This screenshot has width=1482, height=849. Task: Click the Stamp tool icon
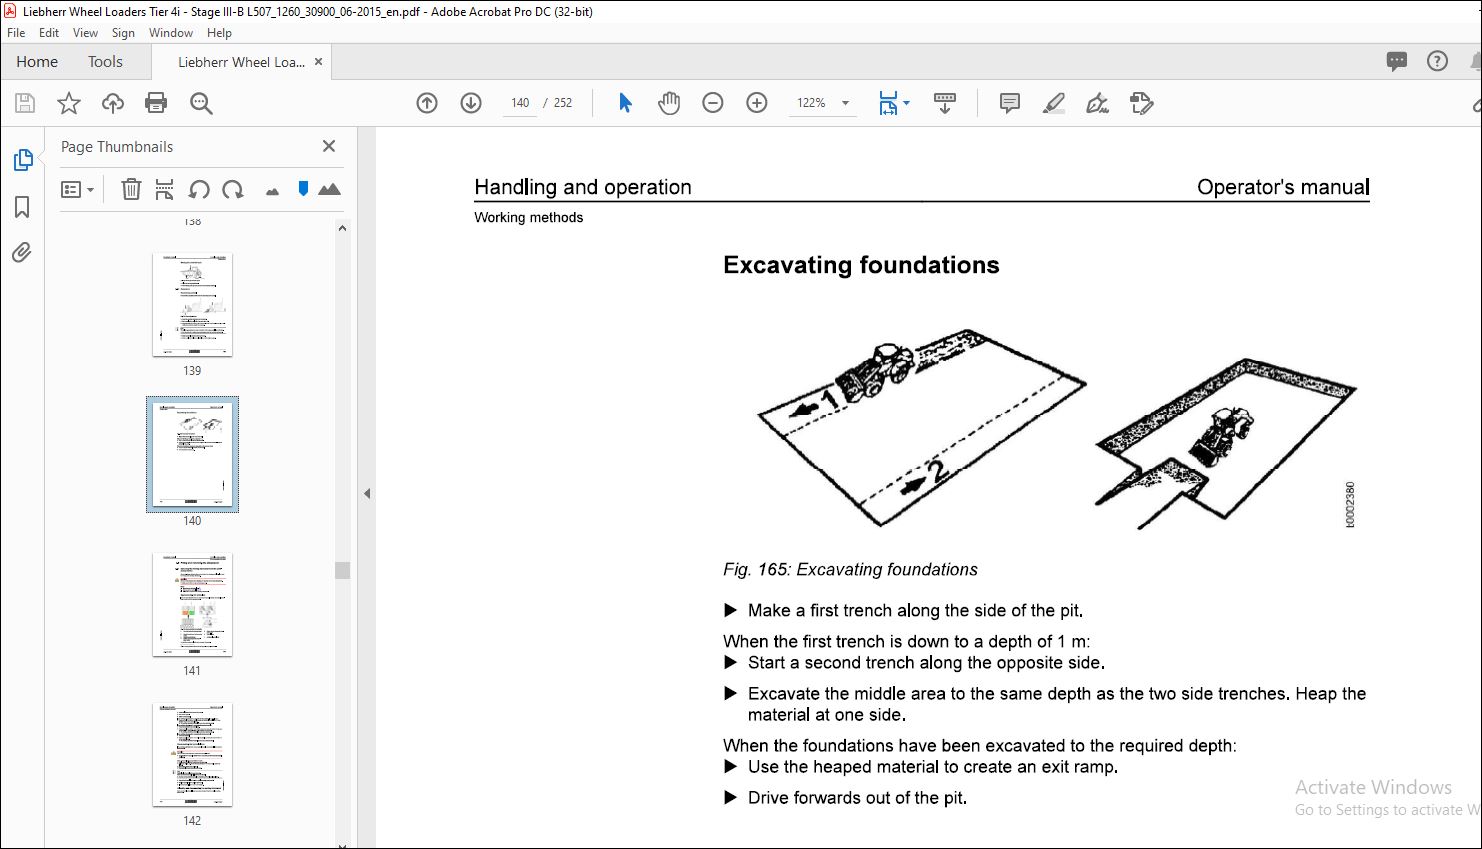(x=1141, y=103)
